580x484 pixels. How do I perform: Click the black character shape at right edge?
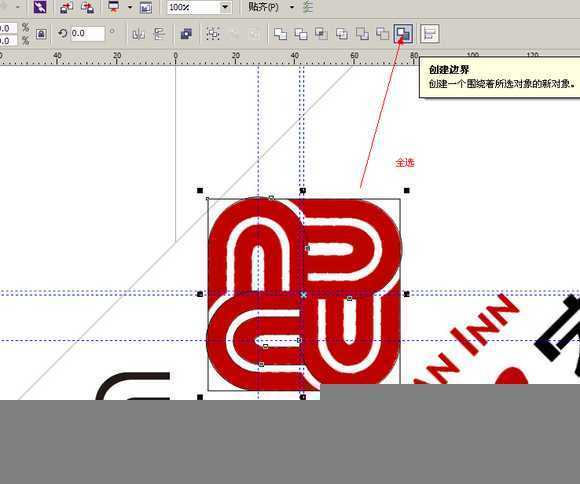click(558, 333)
